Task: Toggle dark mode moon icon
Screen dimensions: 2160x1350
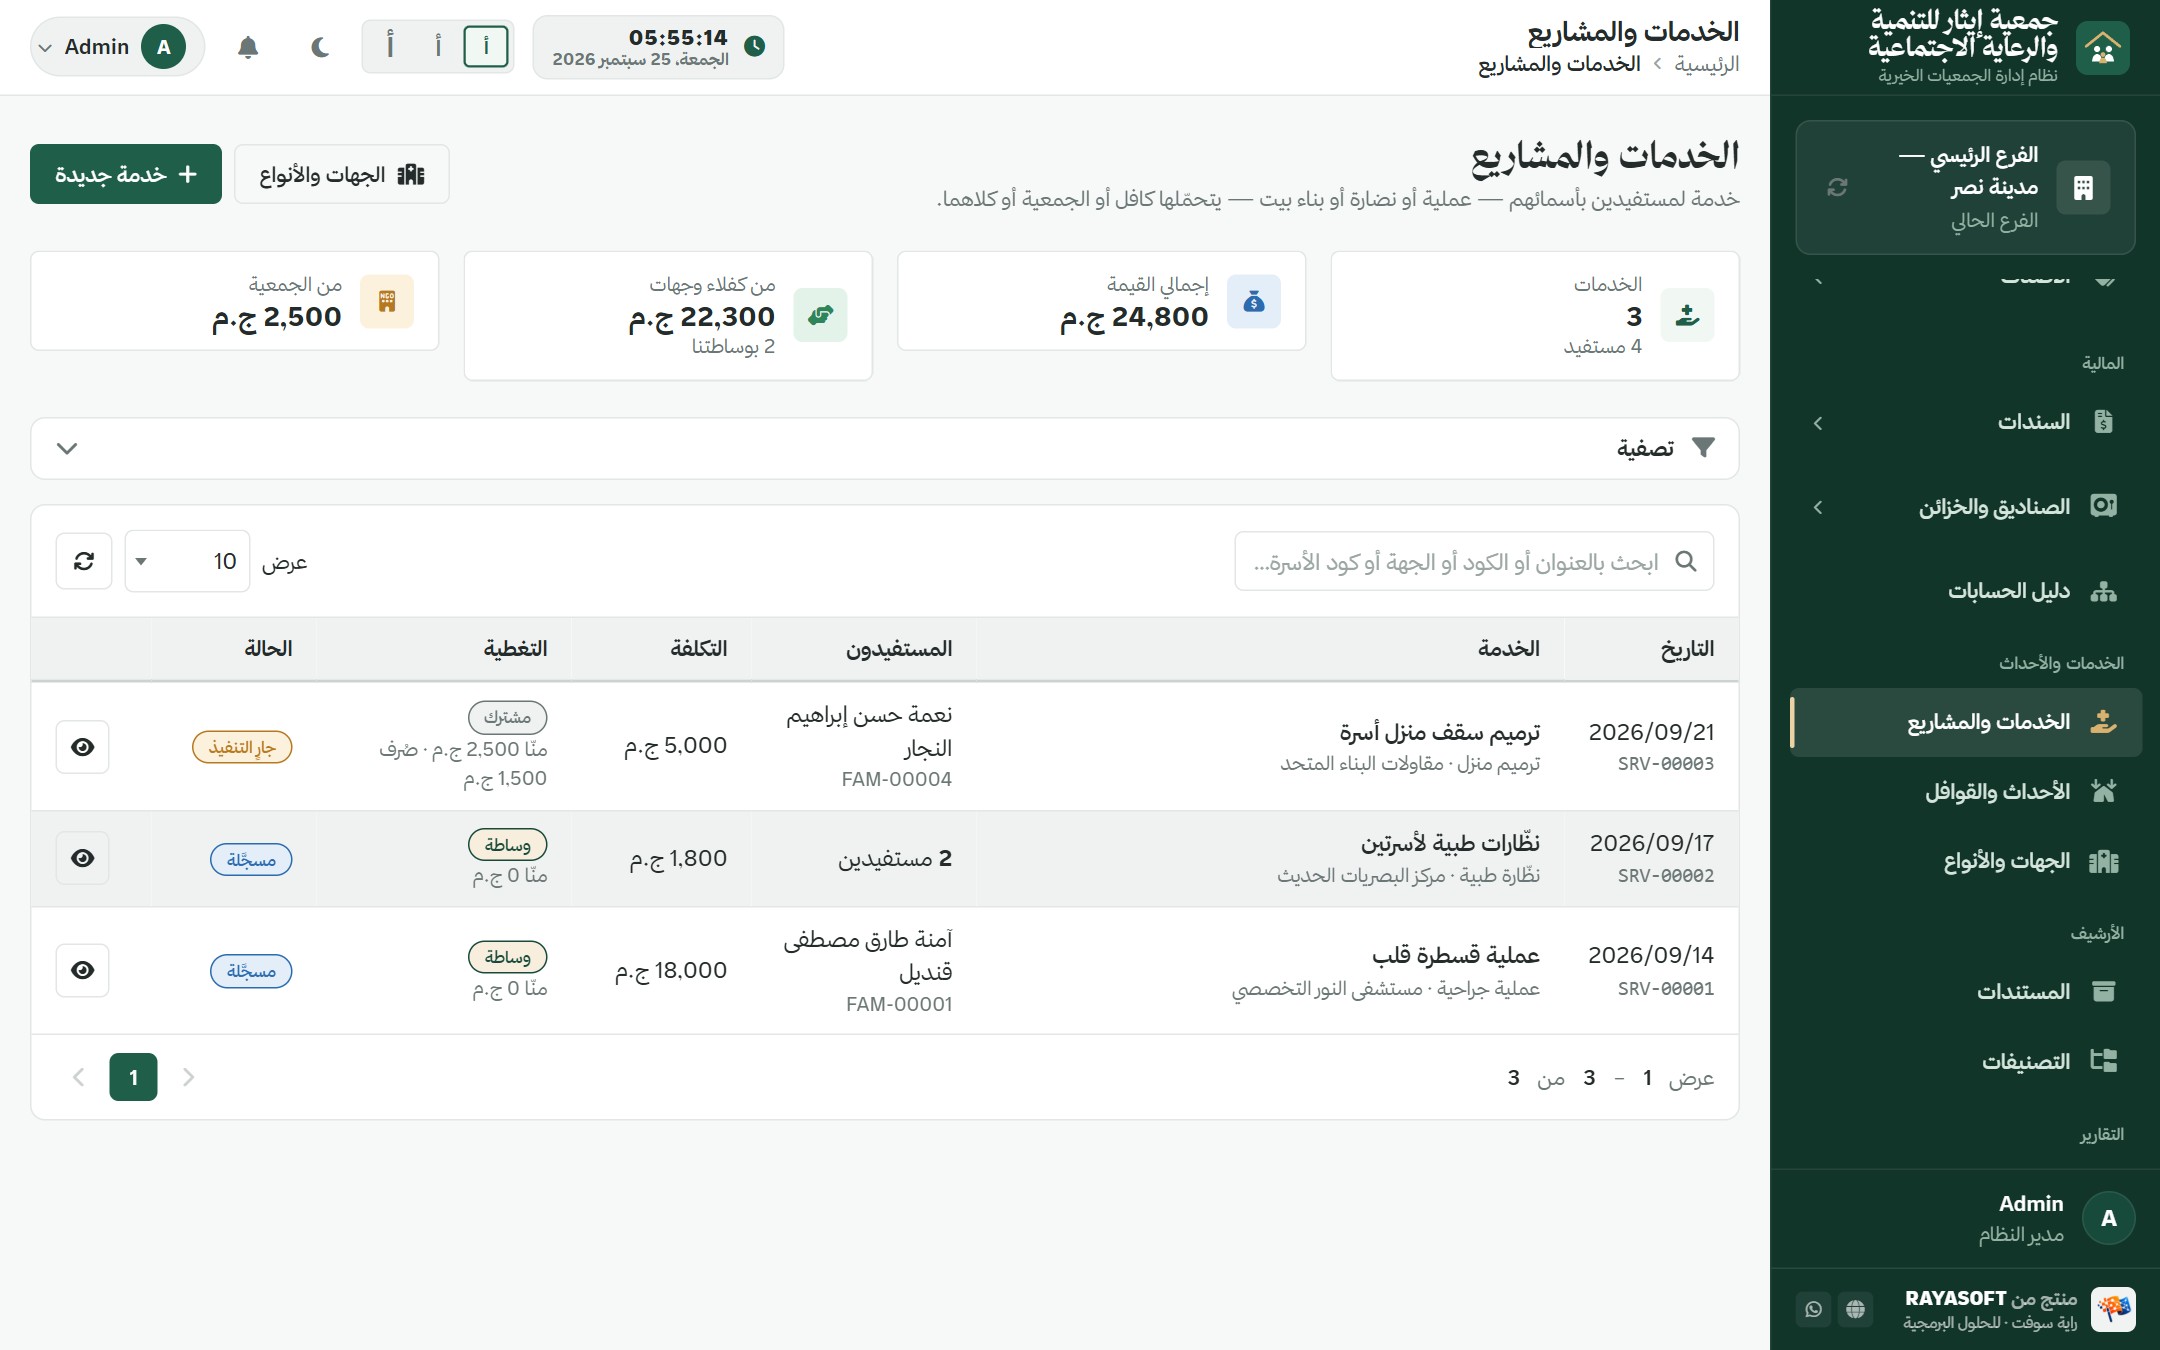Action: [320, 47]
